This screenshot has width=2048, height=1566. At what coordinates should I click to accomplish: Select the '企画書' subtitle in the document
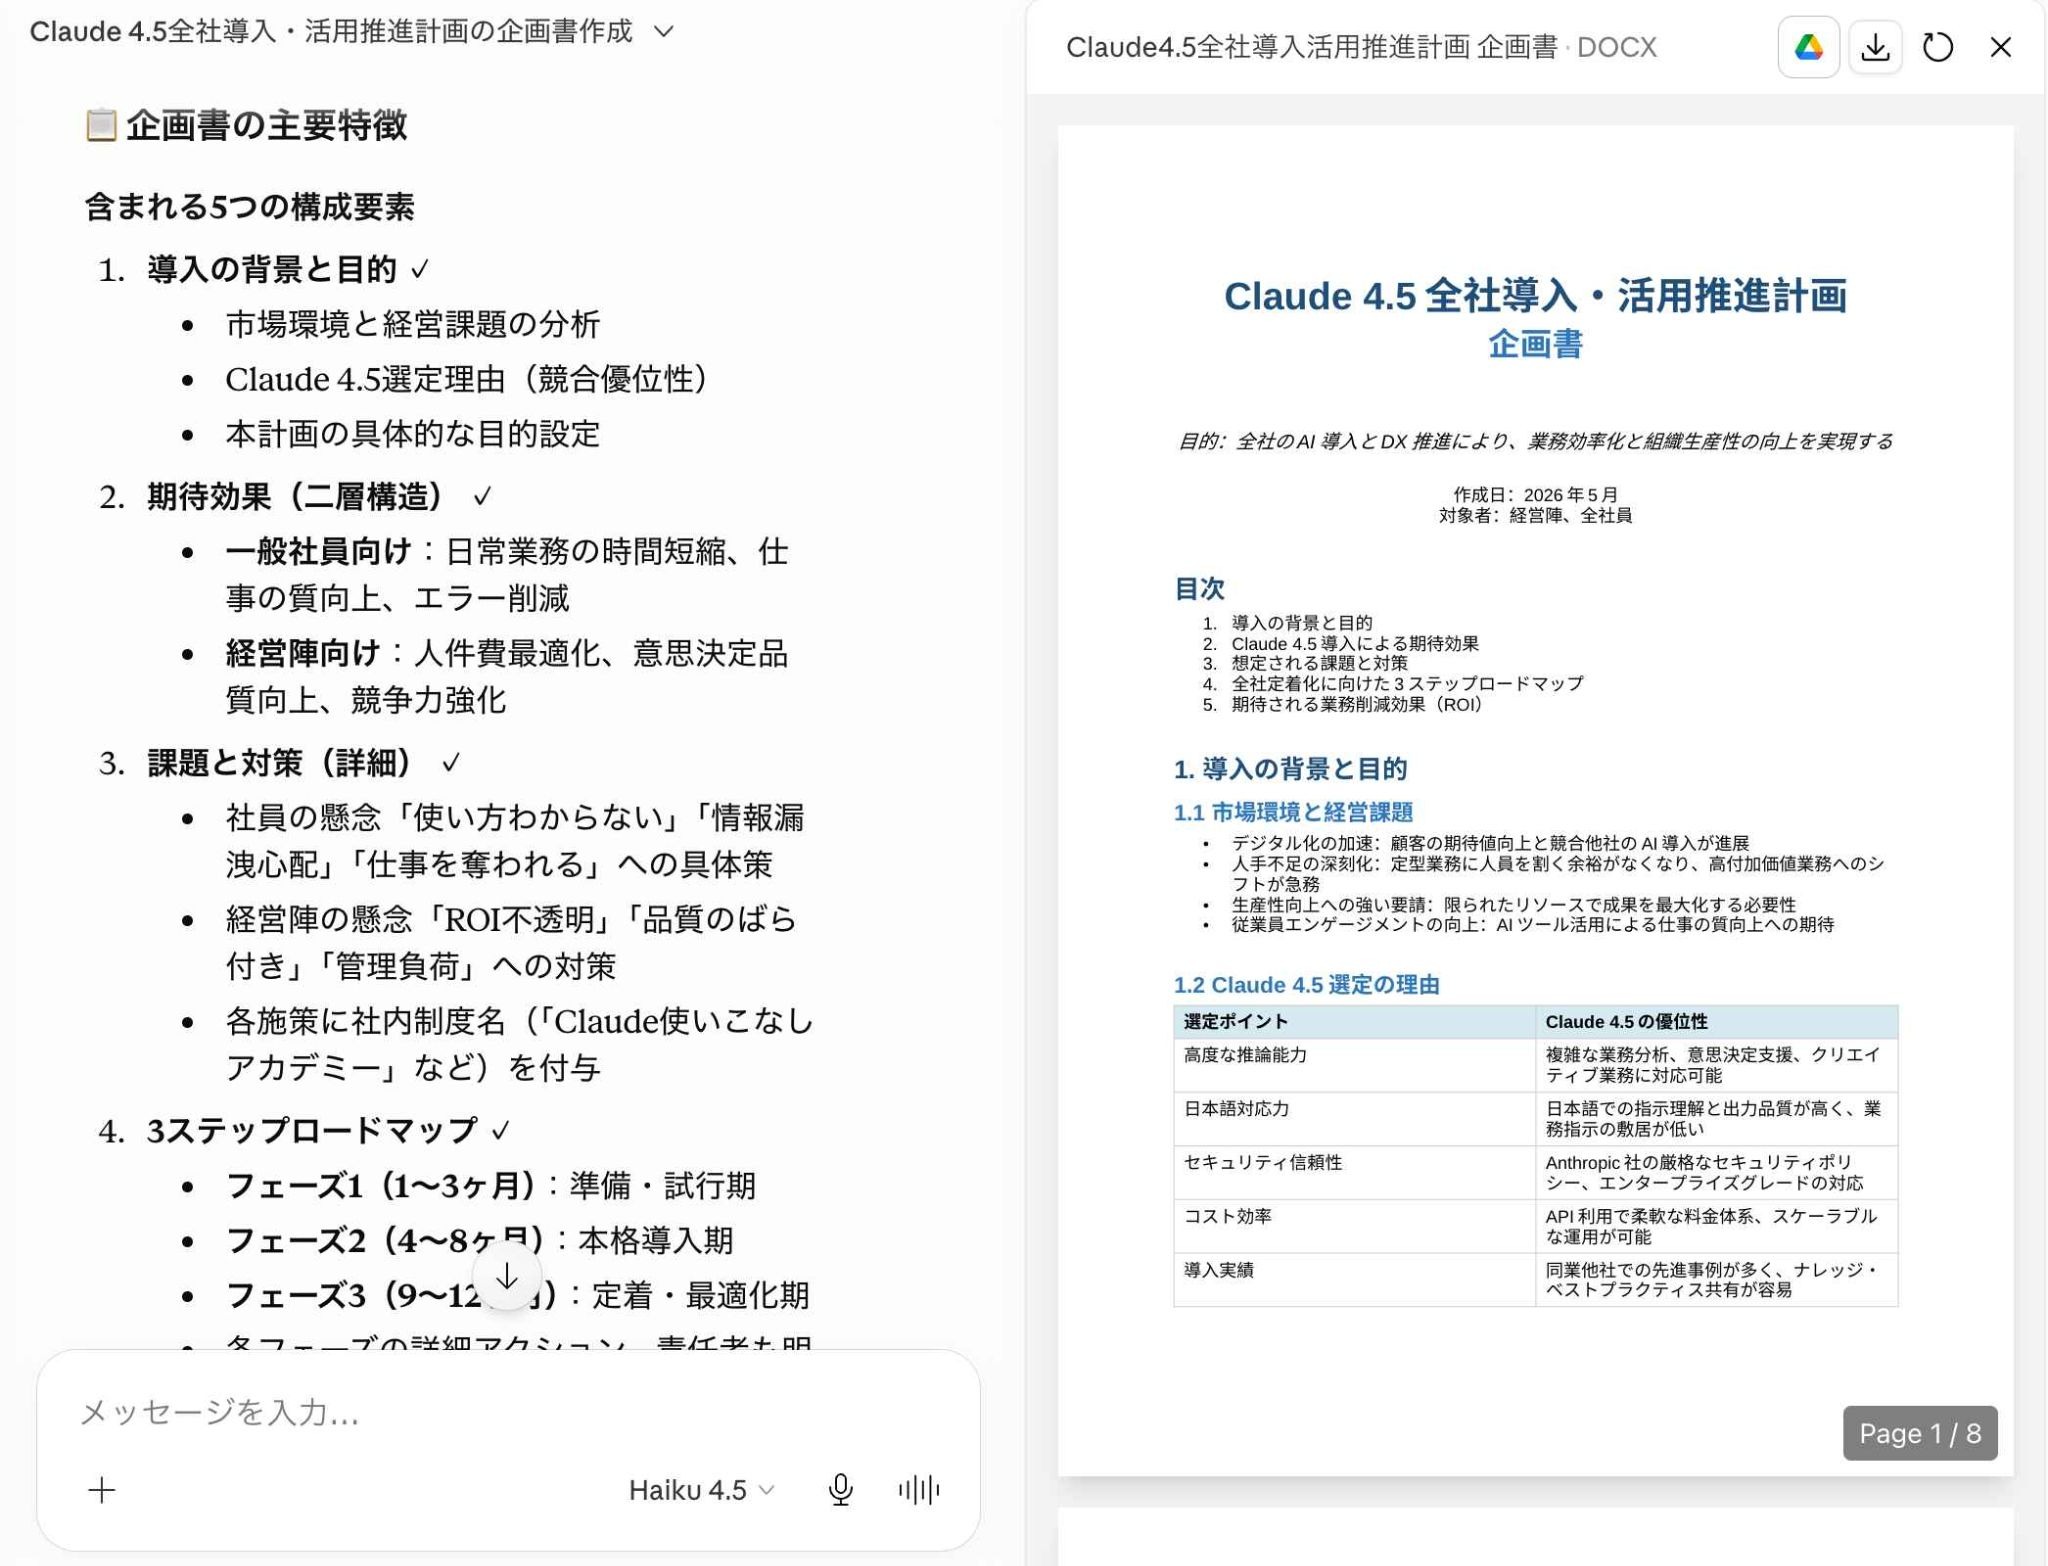click(x=1535, y=344)
